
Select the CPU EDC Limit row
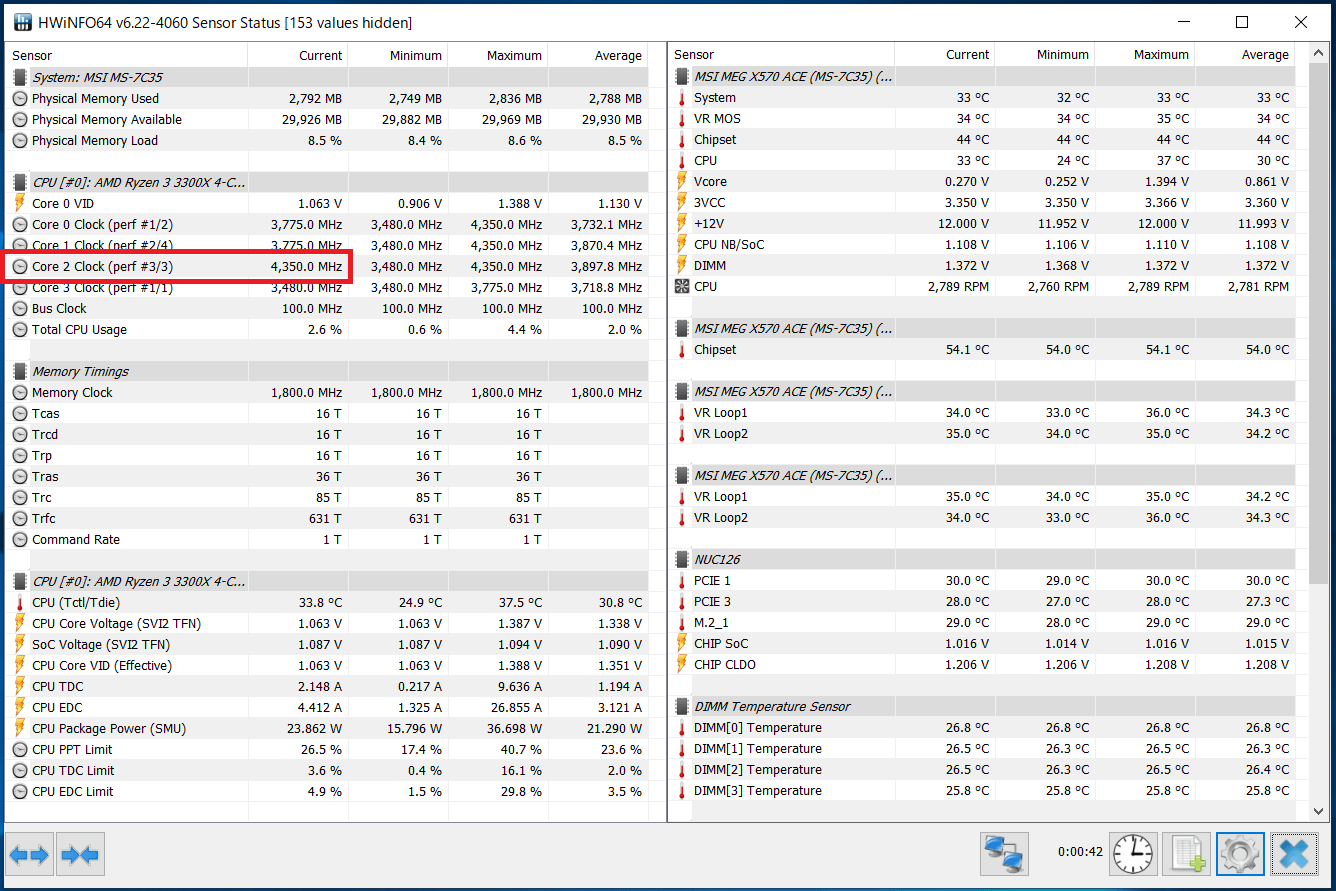[327, 792]
